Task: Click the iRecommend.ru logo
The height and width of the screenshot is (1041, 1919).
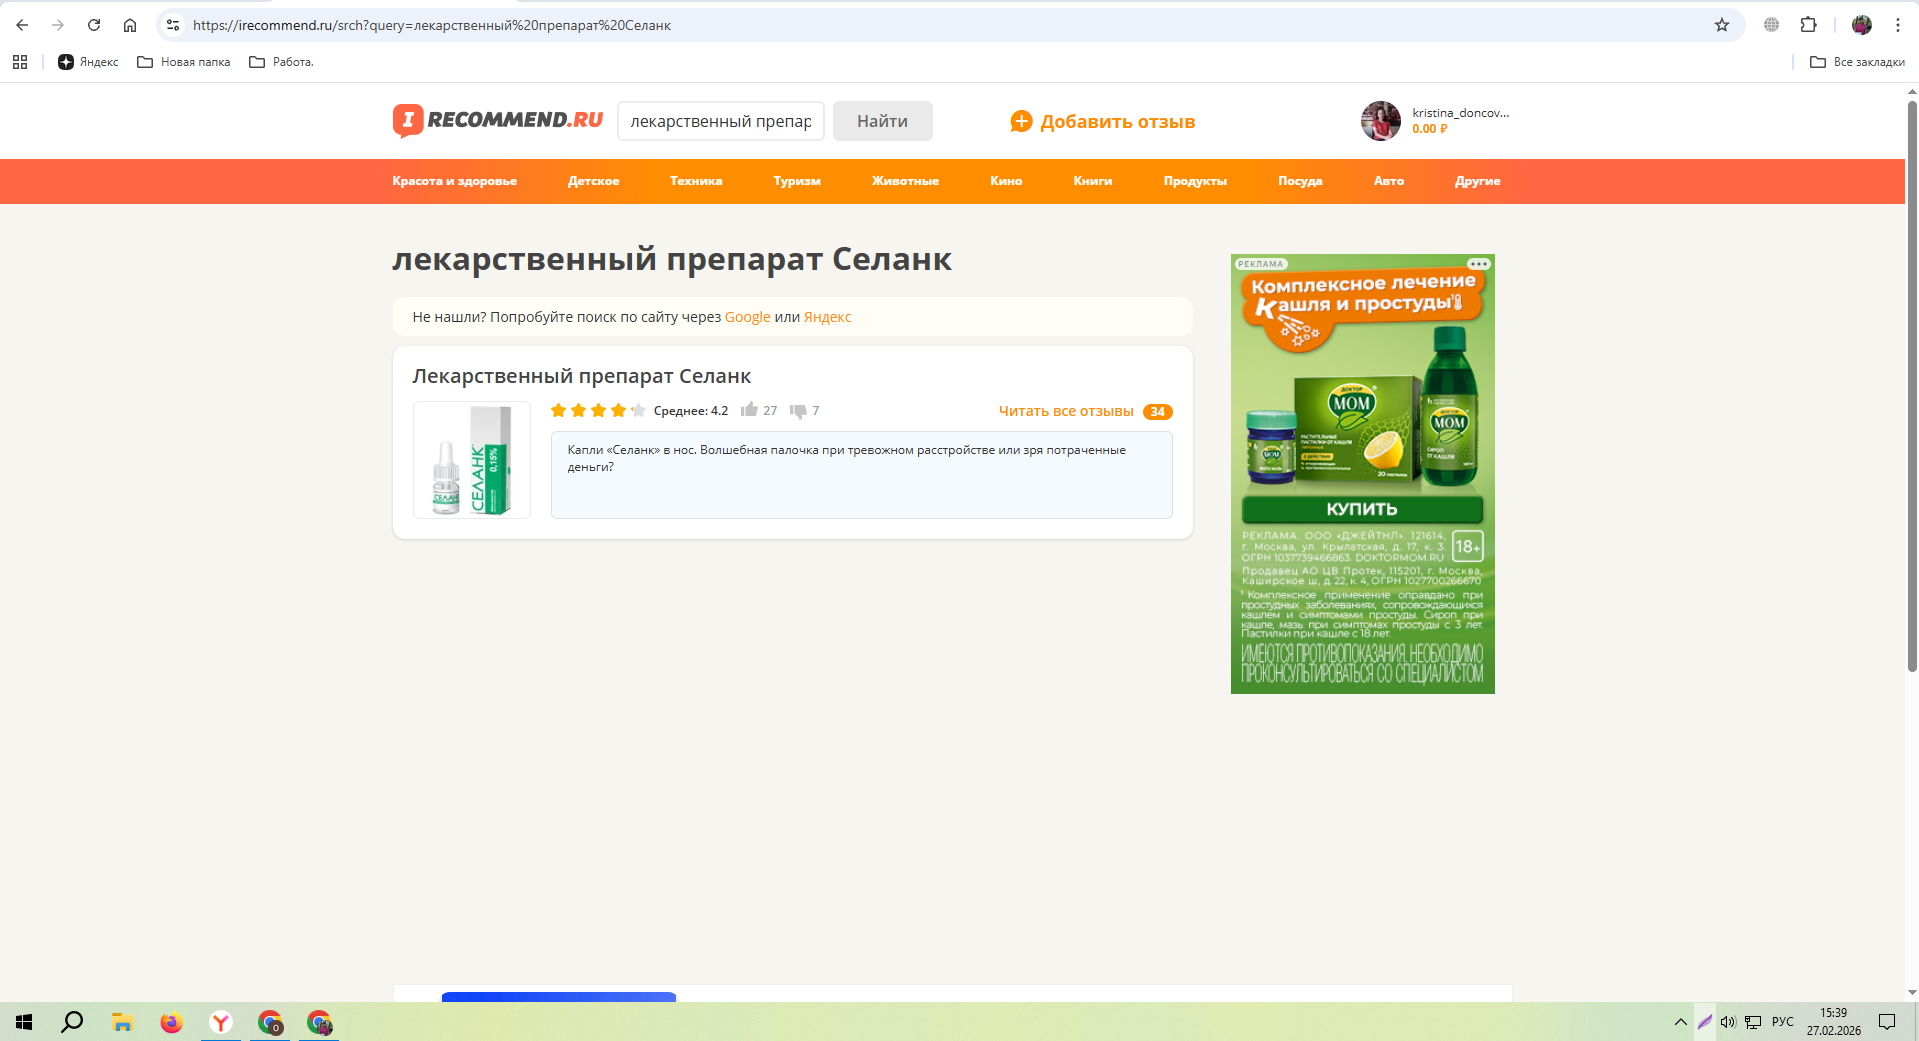Action: pos(498,120)
